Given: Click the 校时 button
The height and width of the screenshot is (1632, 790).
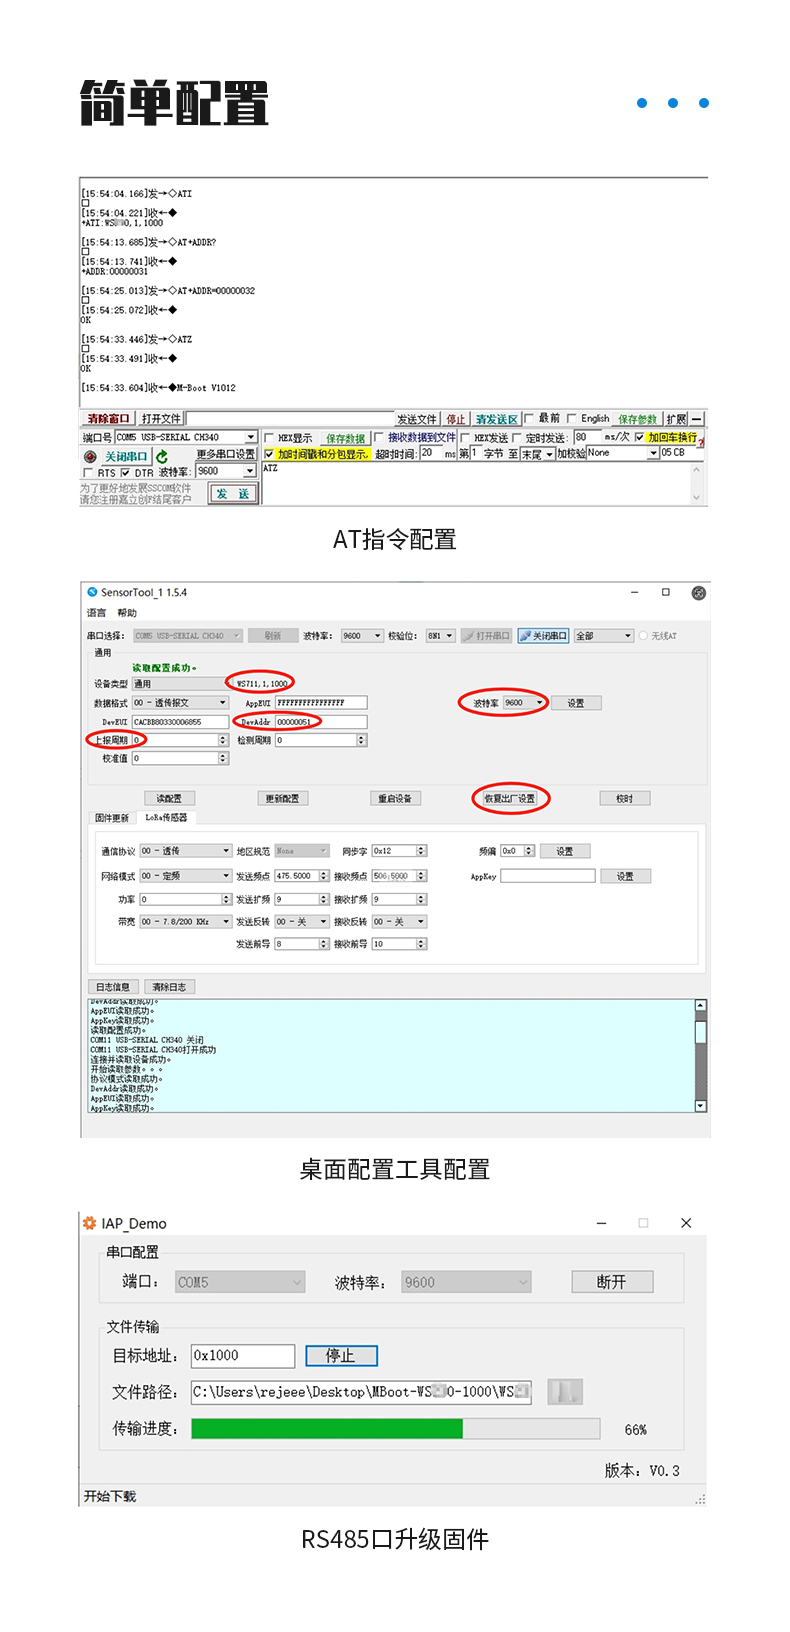Looking at the screenshot, I should click(625, 798).
